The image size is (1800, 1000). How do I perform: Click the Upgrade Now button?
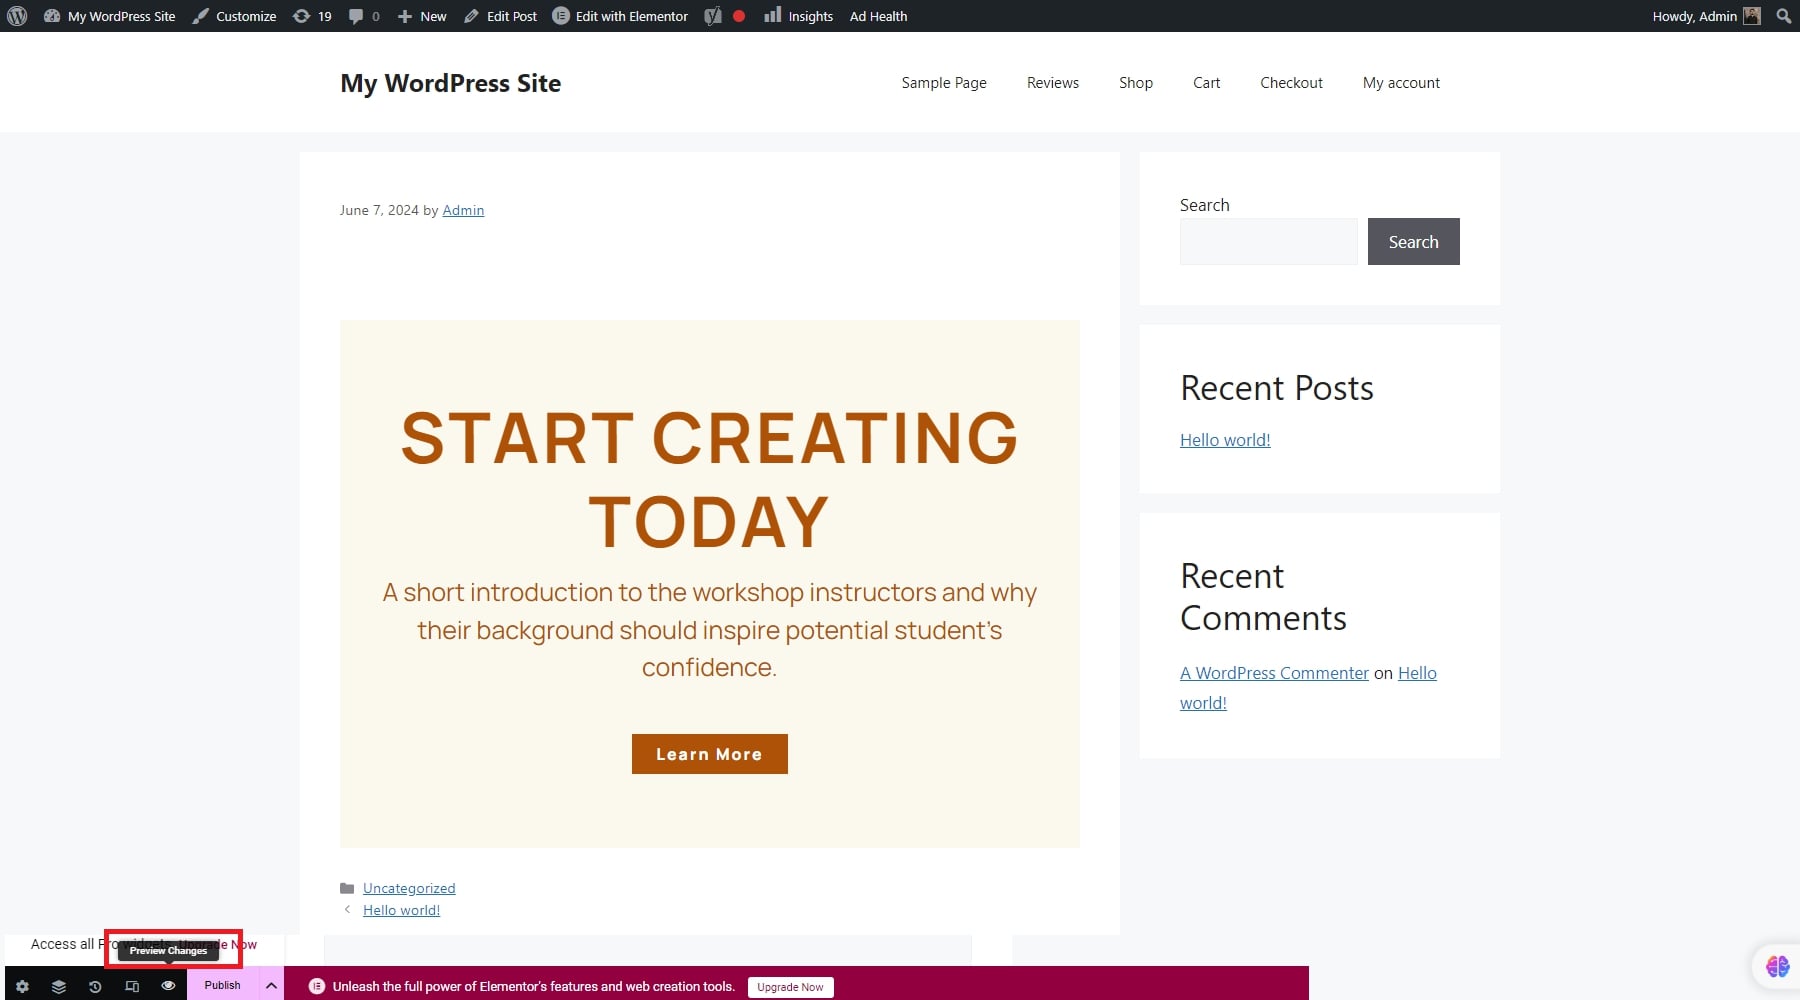(x=790, y=987)
